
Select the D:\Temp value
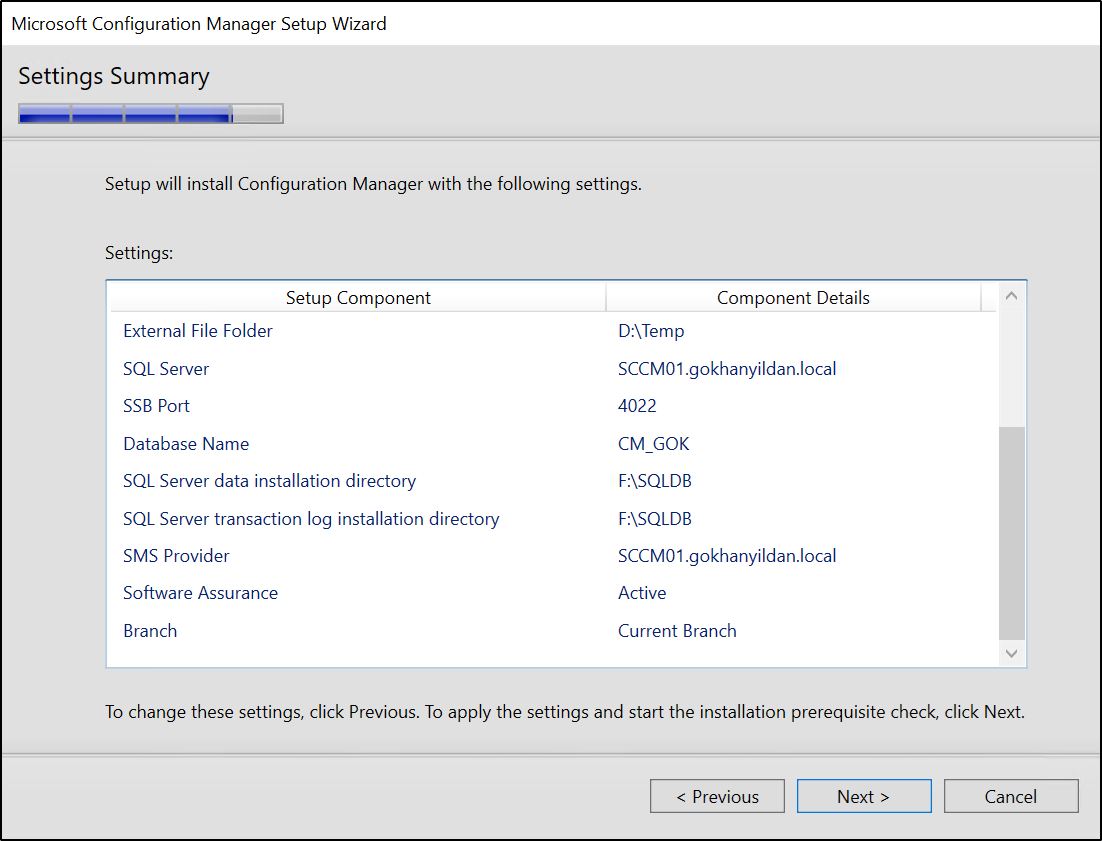pyautogui.click(x=651, y=331)
